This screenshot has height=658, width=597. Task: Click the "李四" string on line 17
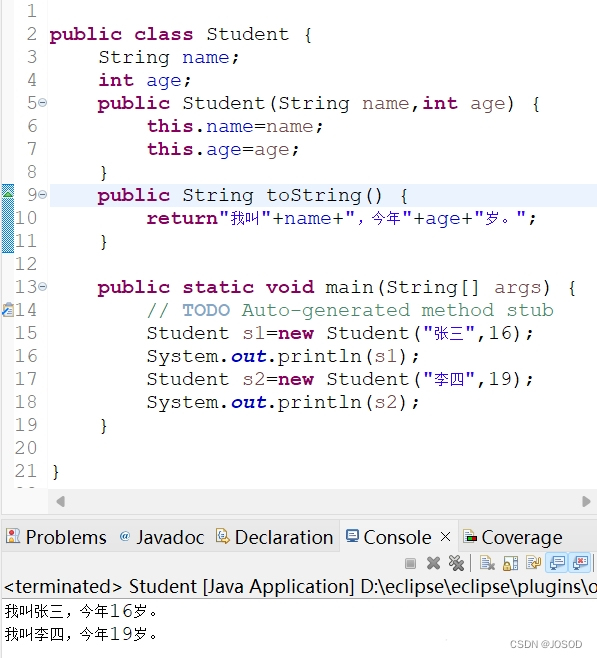449,379
